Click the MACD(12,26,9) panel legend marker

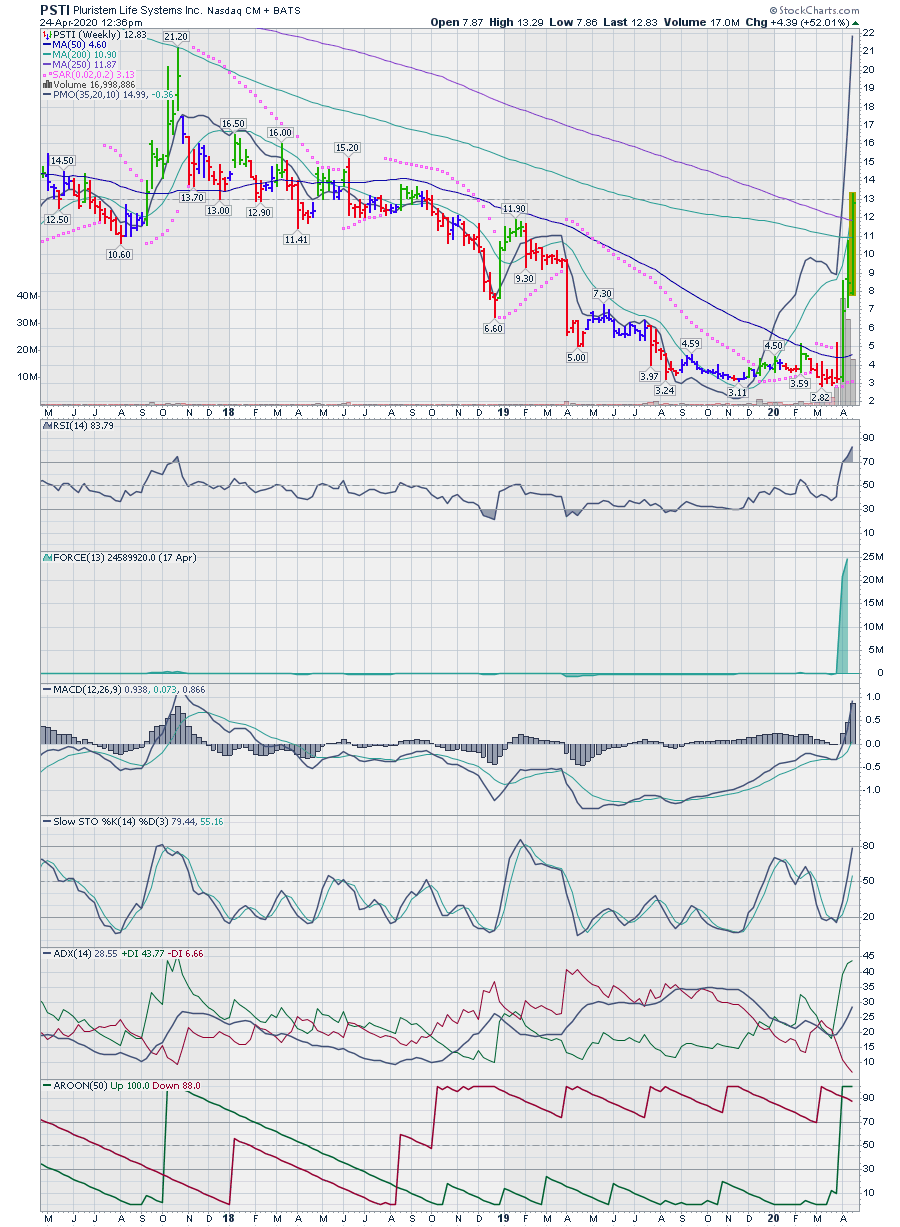pos(45,689)
